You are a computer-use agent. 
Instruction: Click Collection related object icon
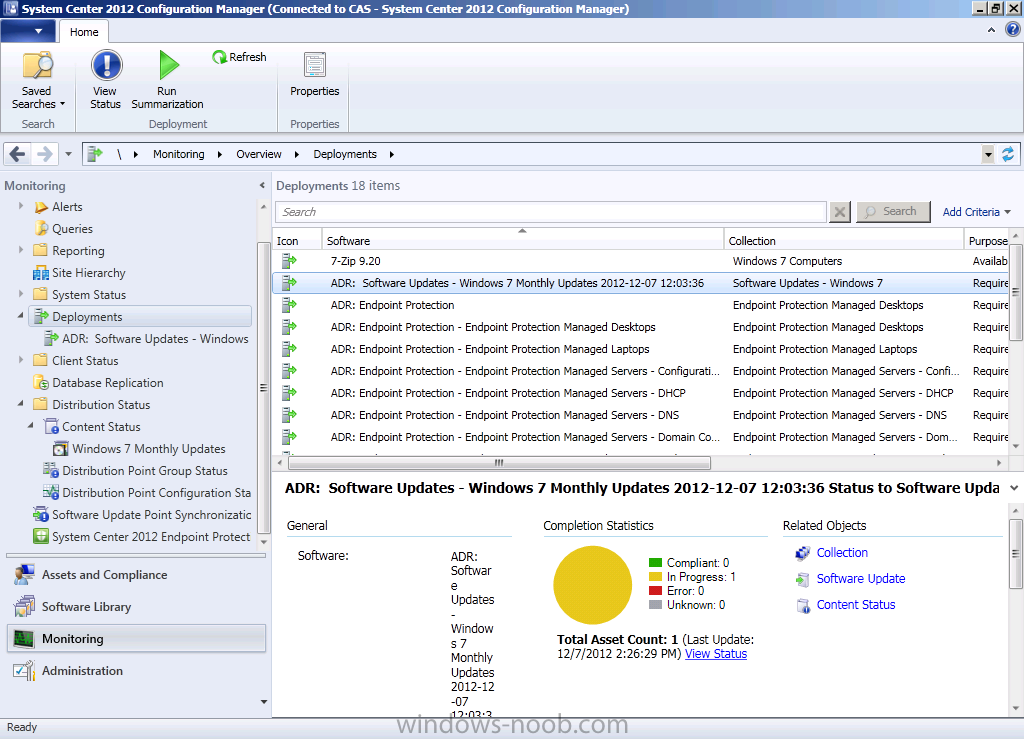[803, 554]
